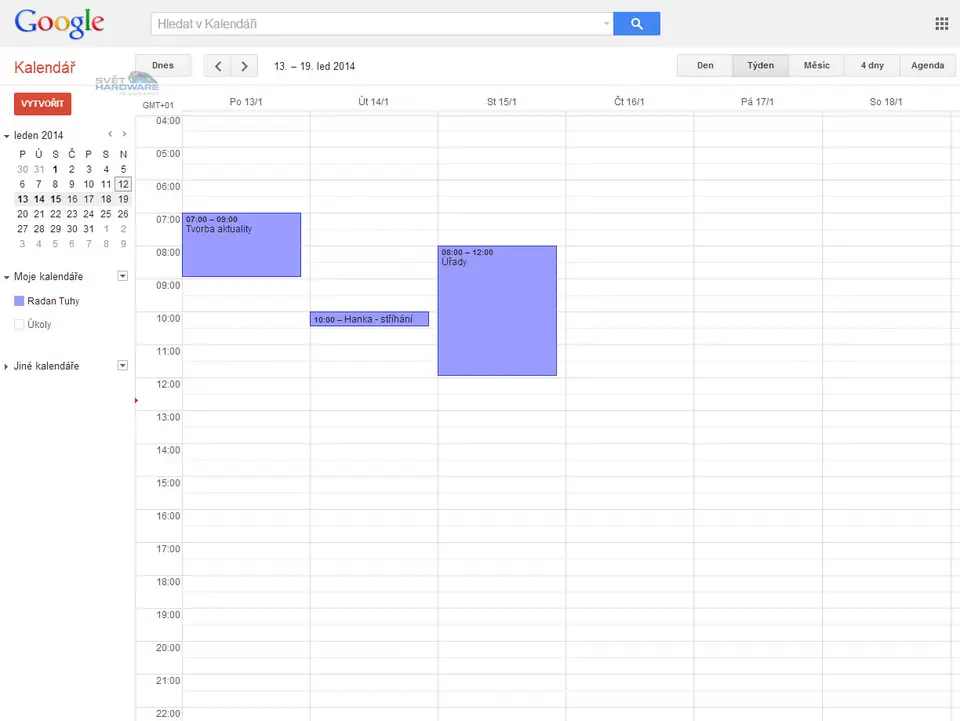Click the Dnes button
The image size is (960, 721).
[163, 66]
